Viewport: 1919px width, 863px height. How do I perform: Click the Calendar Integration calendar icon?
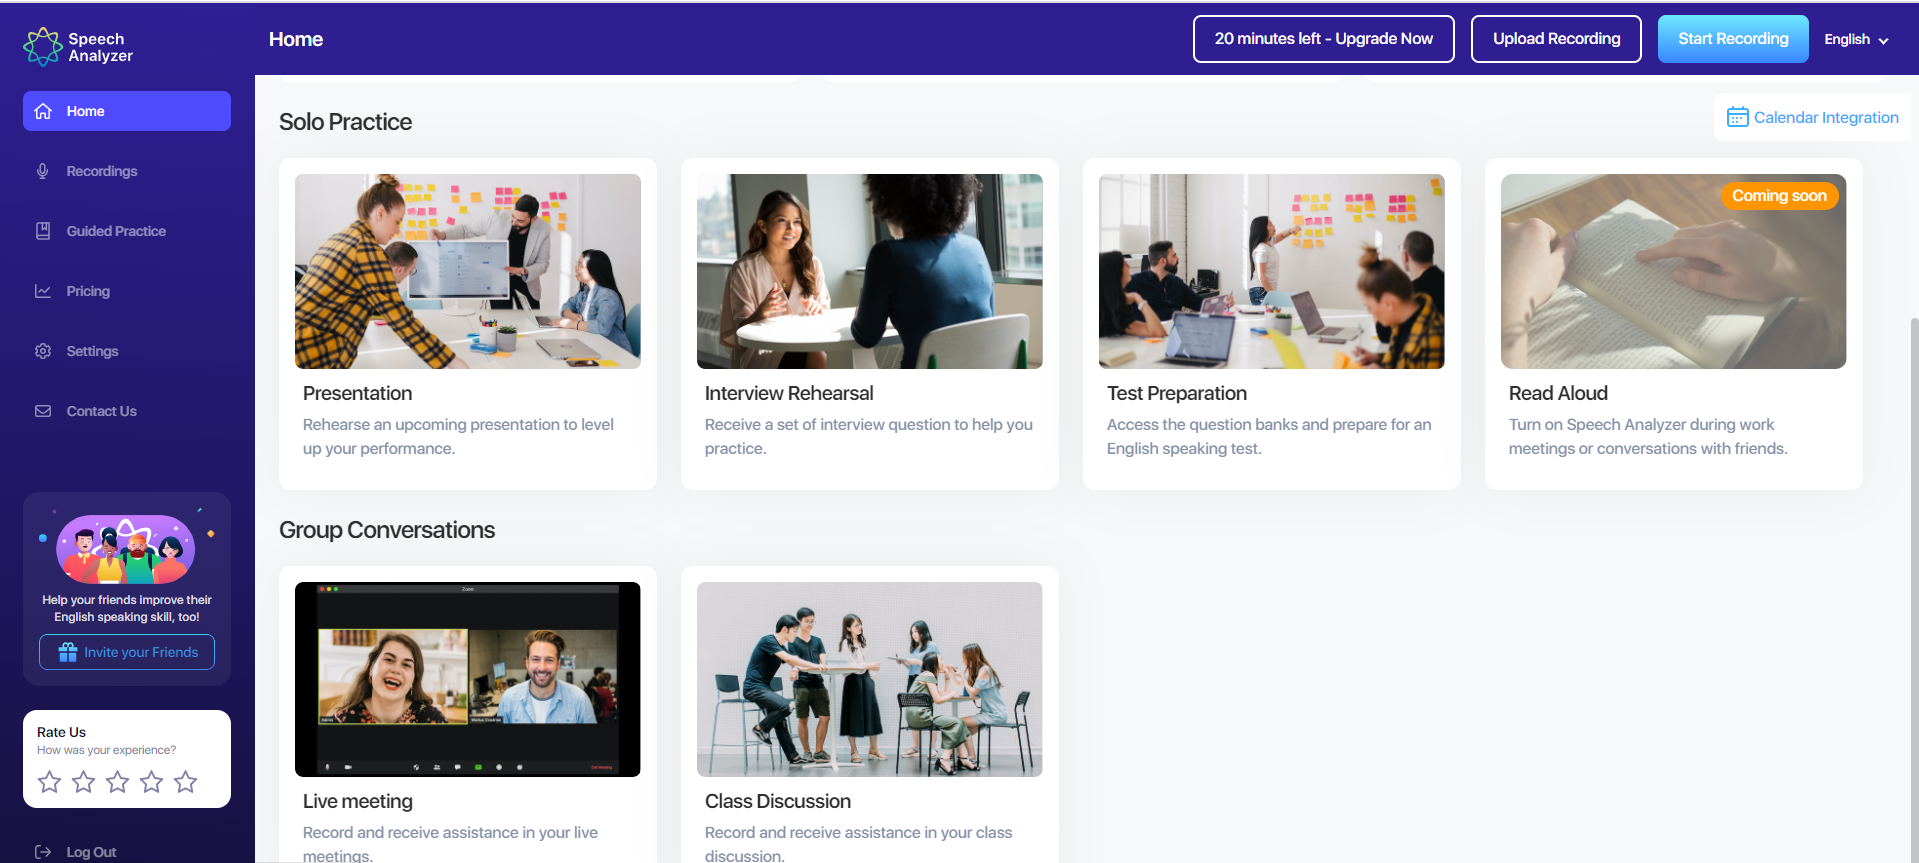tap(1738, 117)
